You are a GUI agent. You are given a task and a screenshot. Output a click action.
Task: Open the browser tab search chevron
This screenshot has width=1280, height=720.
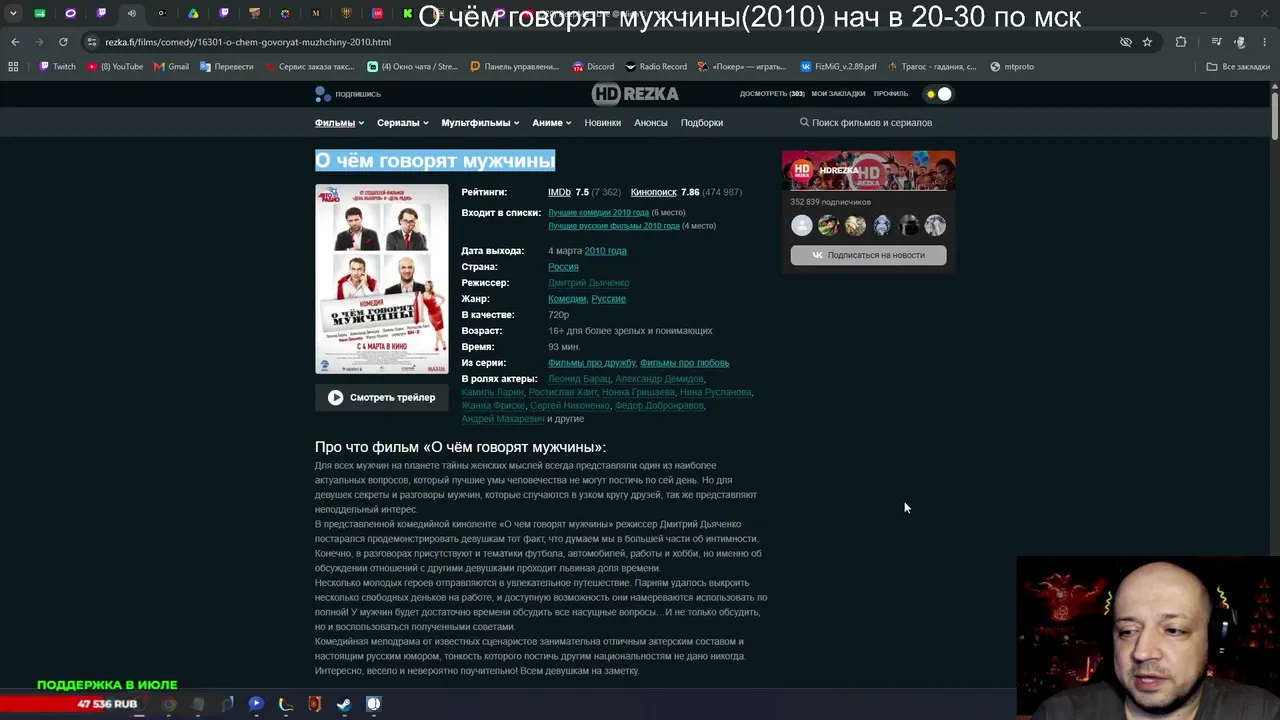click(x=13, y=14)
